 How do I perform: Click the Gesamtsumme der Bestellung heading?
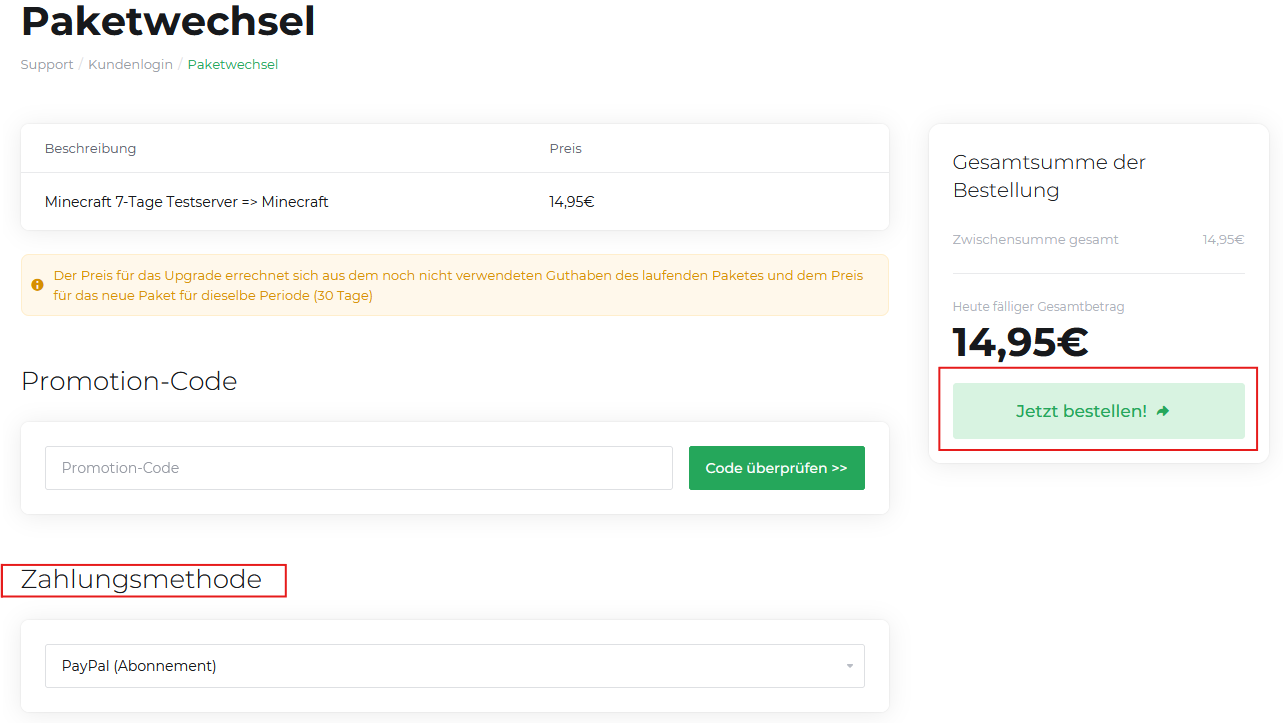tap(1049, 176)
